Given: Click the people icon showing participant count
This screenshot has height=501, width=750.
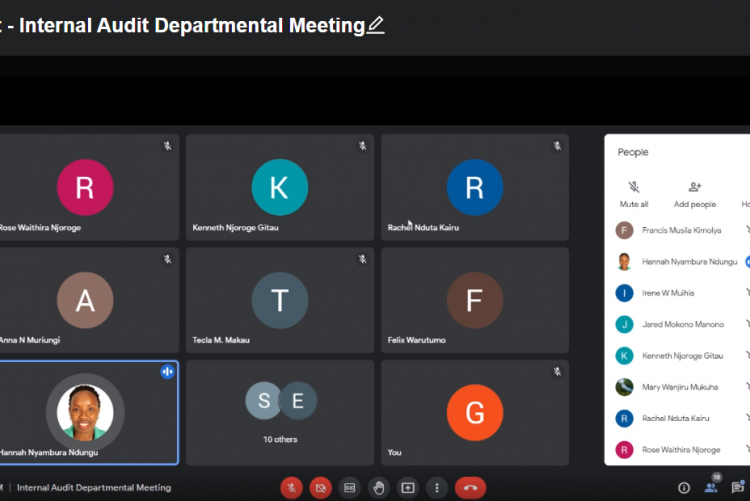Looking at the screenshot, I should [x=712, y=487].
